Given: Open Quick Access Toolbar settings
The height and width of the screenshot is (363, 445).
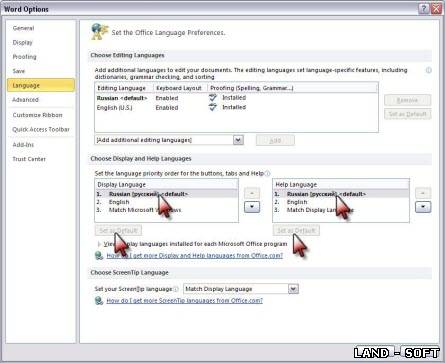Looking at the screenshot, I should coord(41,129).
